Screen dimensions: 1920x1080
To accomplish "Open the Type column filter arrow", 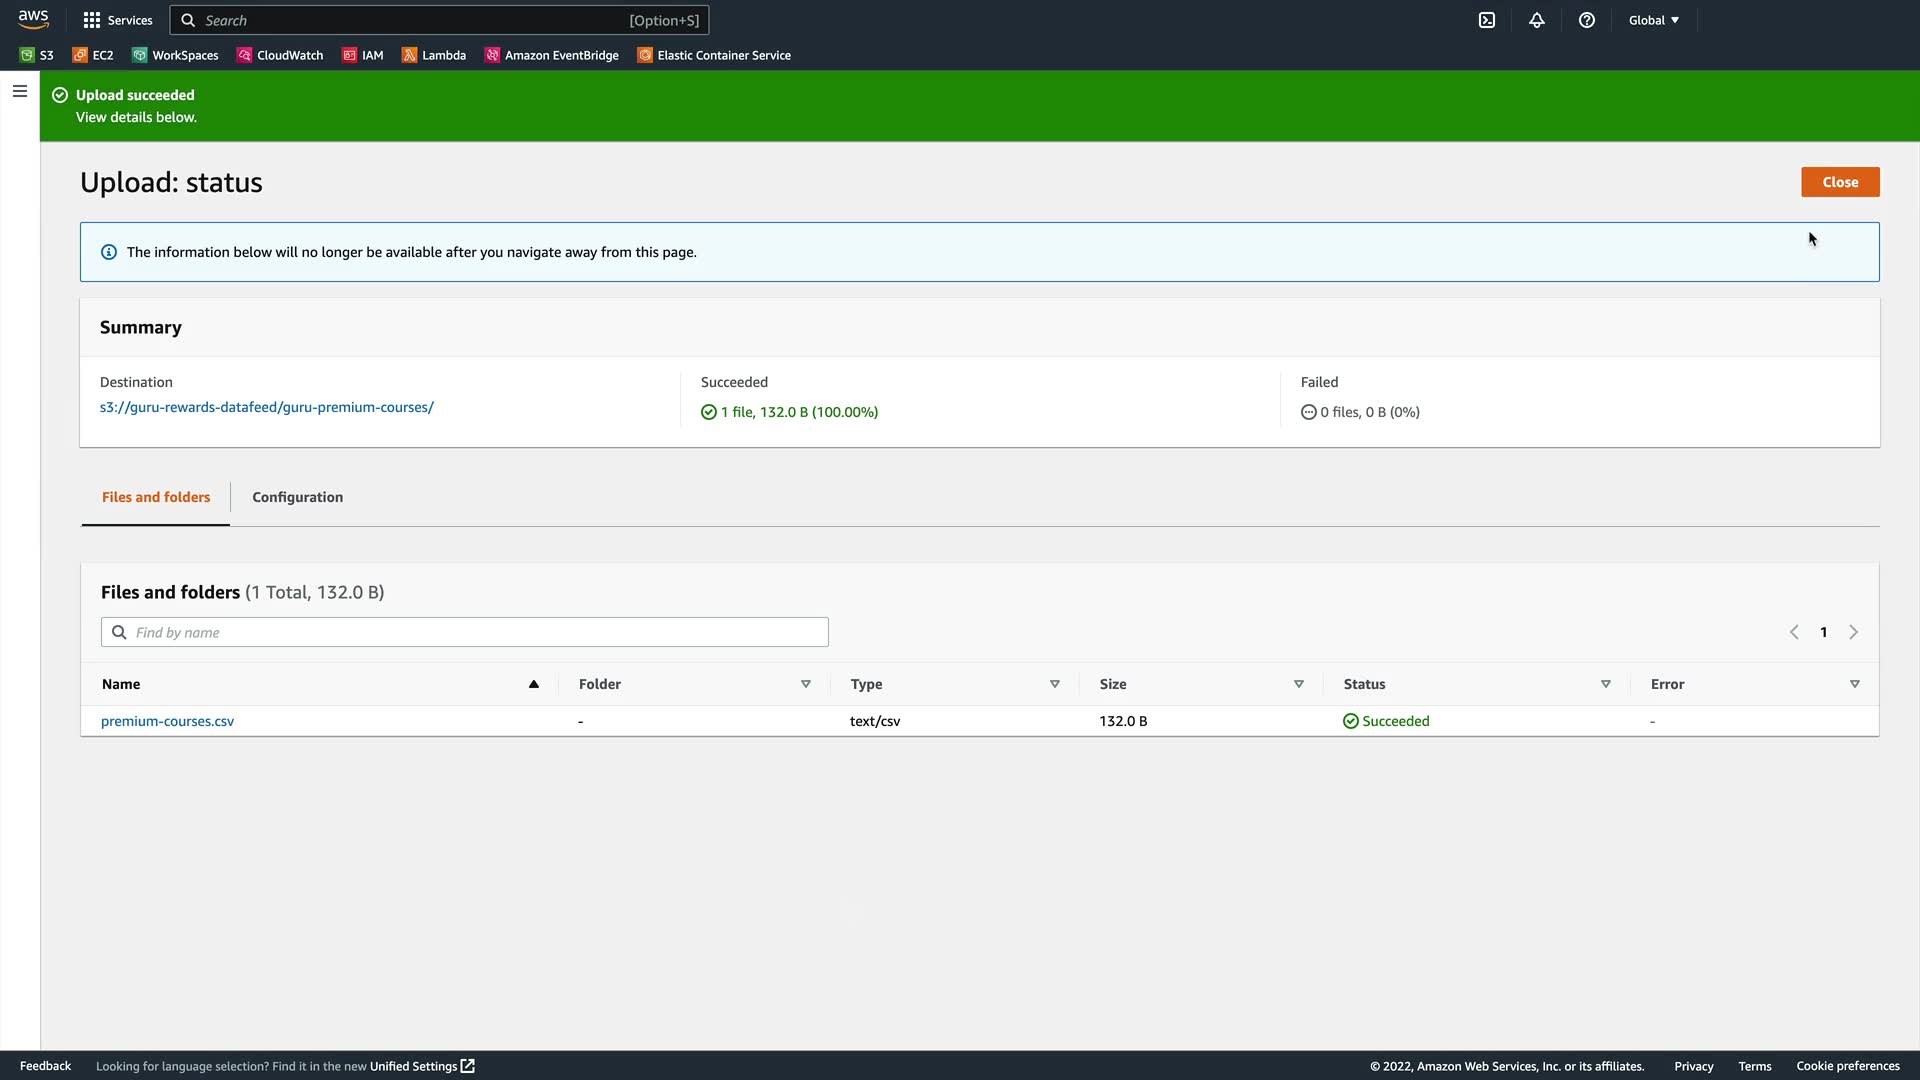I will [1054, 684].
